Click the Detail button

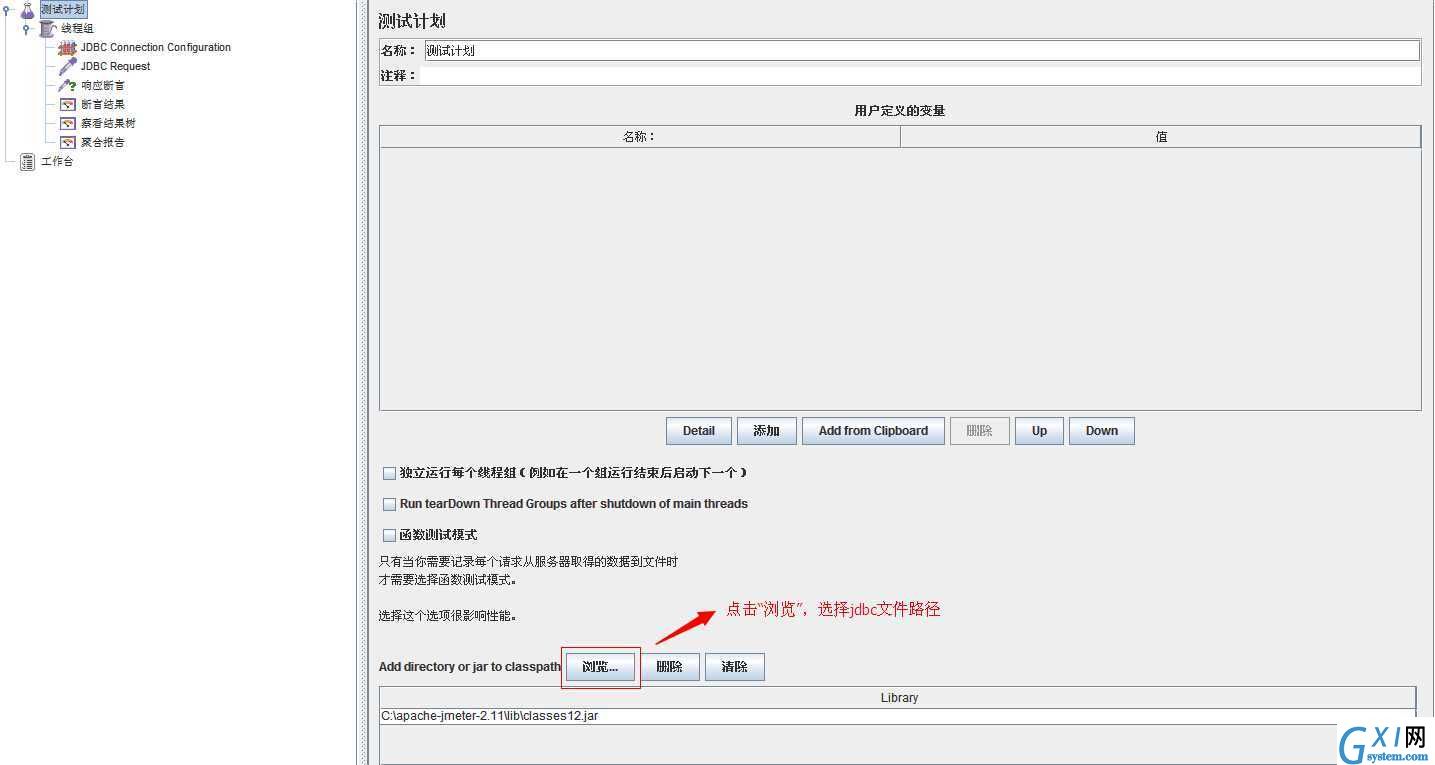pos(699,431)
